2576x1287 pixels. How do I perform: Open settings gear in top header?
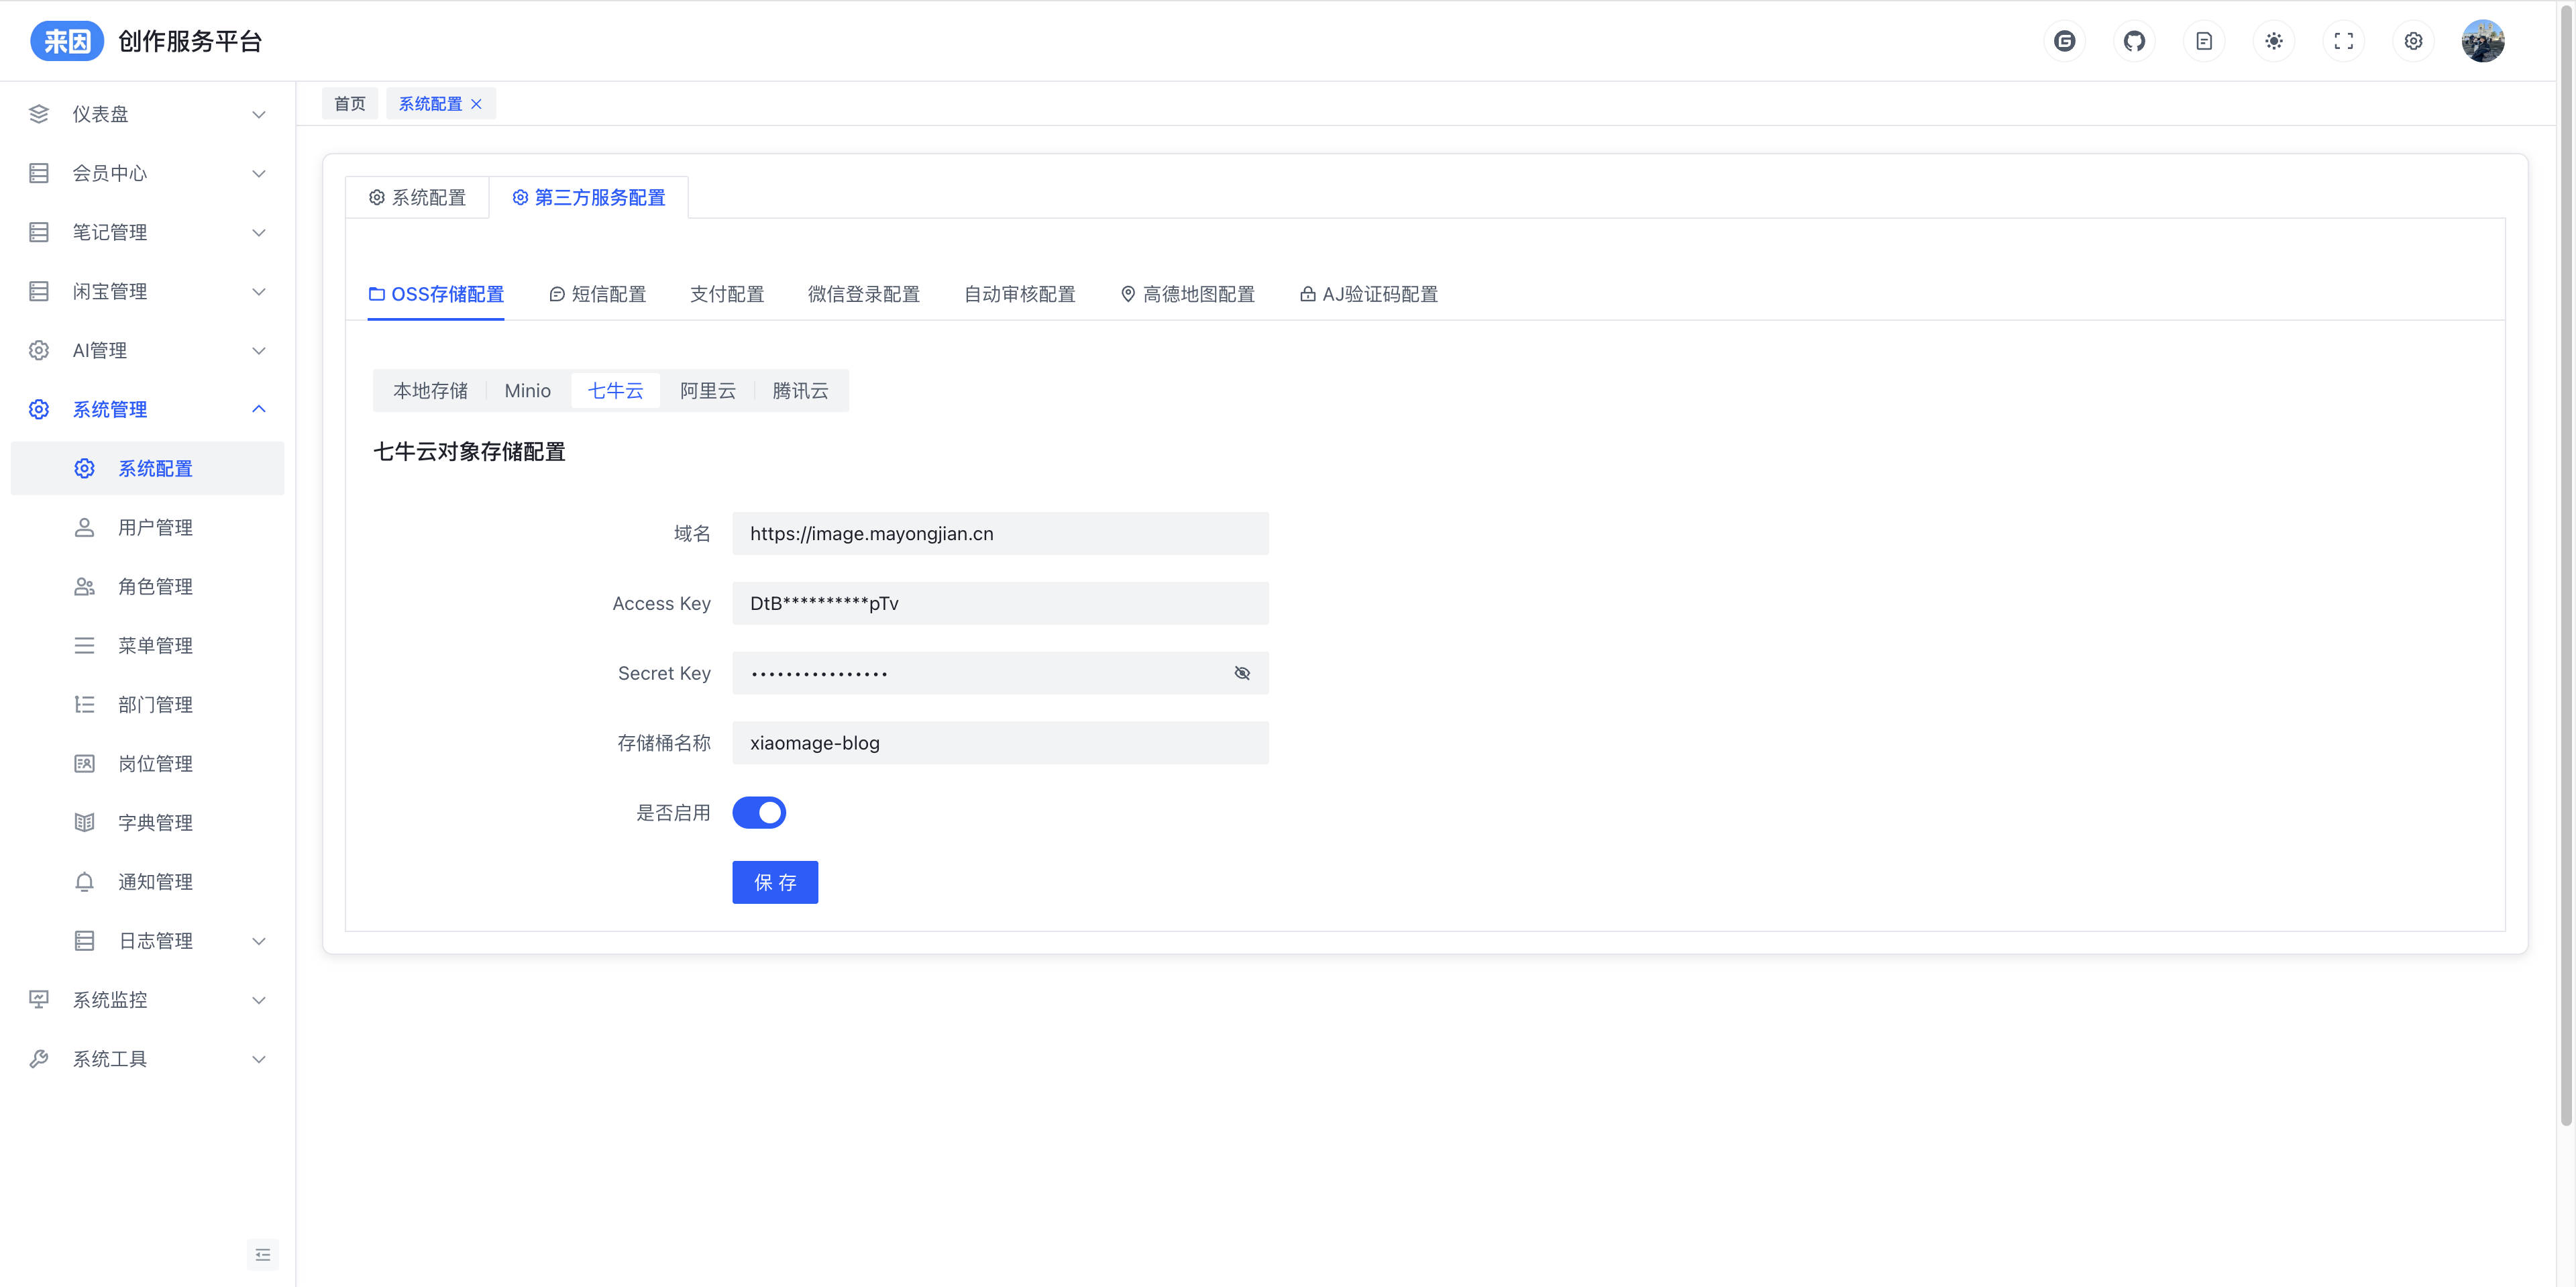click(x=2413, y=41)
